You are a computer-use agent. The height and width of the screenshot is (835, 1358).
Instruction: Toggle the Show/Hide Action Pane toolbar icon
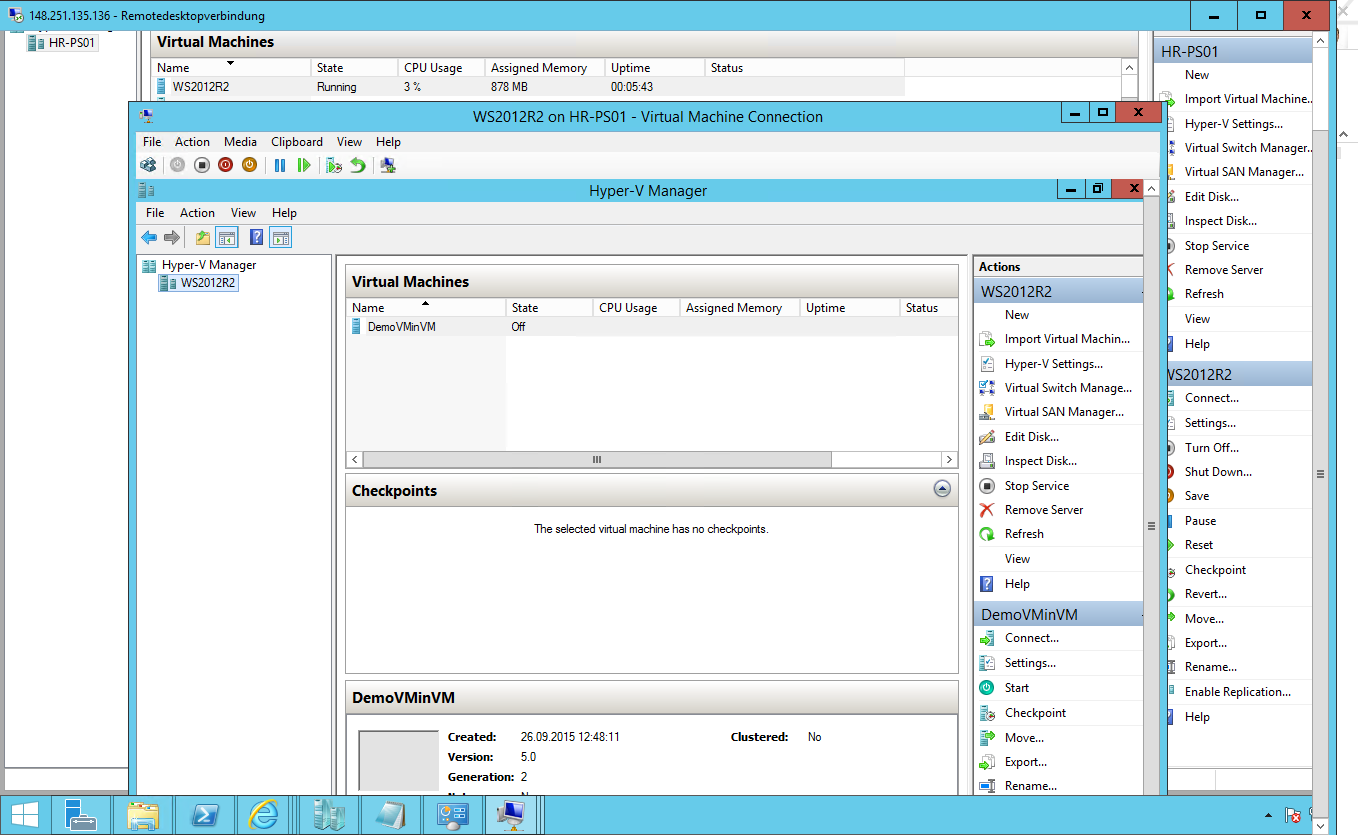281,237
